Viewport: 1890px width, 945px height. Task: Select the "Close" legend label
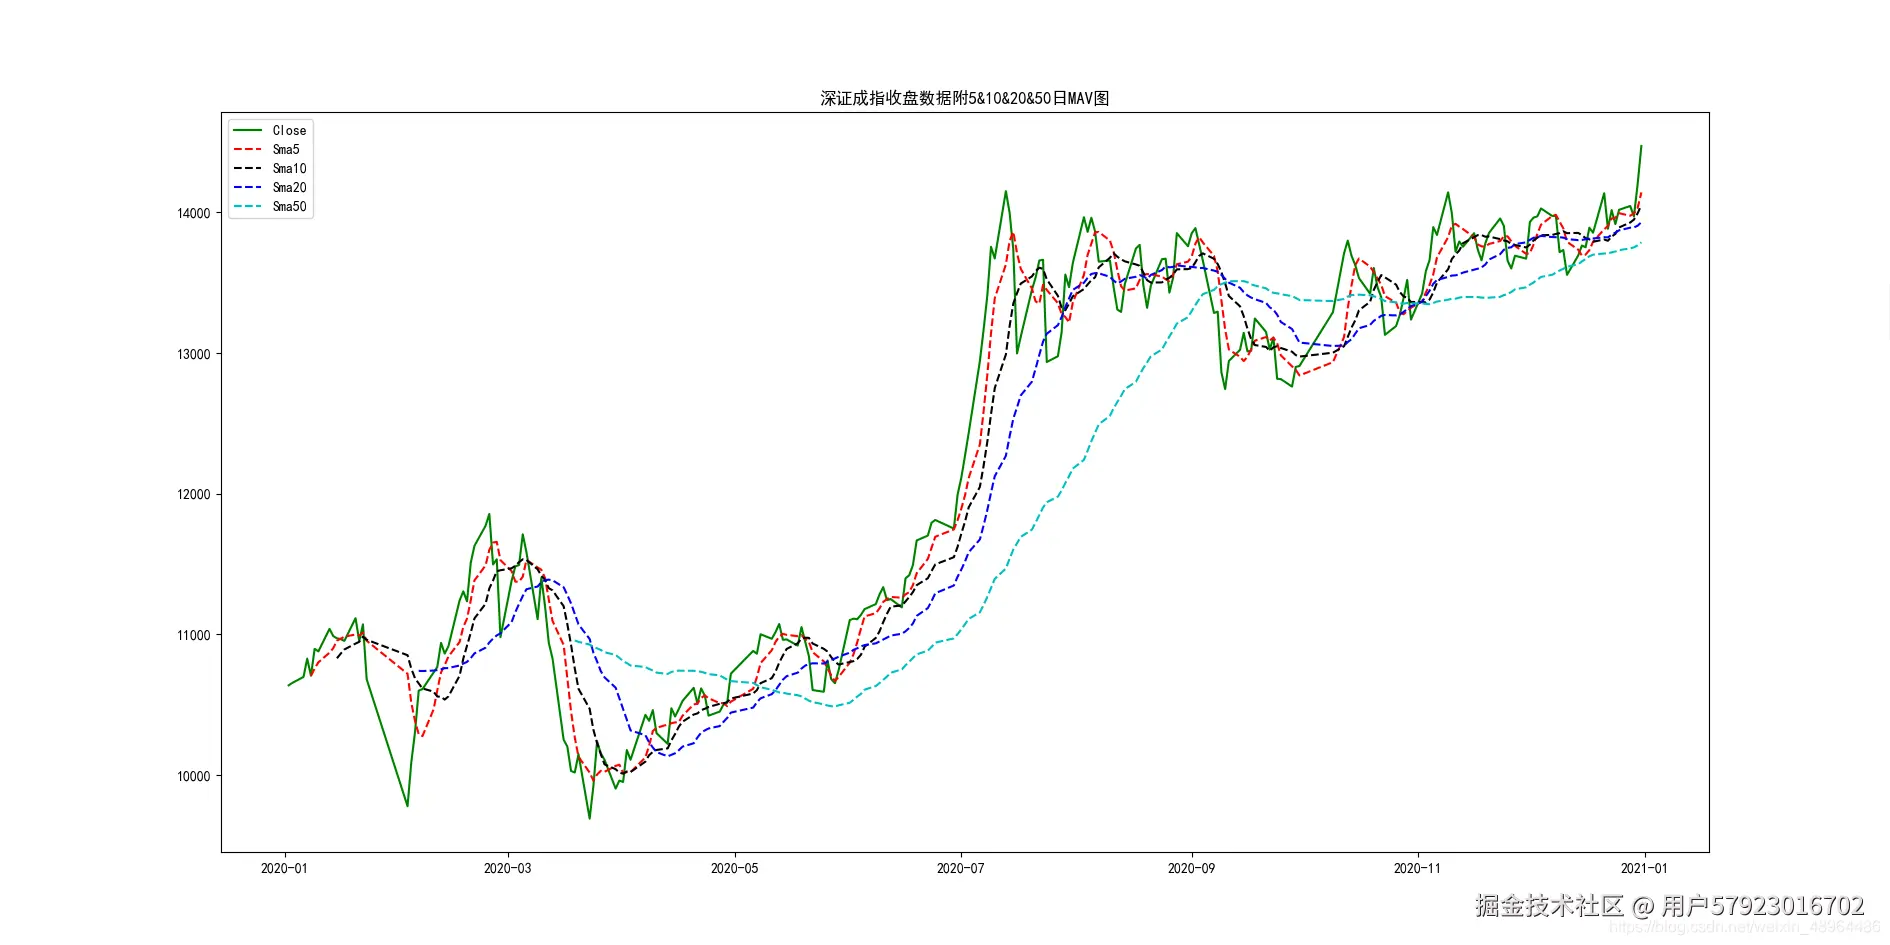[x=289, y=131]
